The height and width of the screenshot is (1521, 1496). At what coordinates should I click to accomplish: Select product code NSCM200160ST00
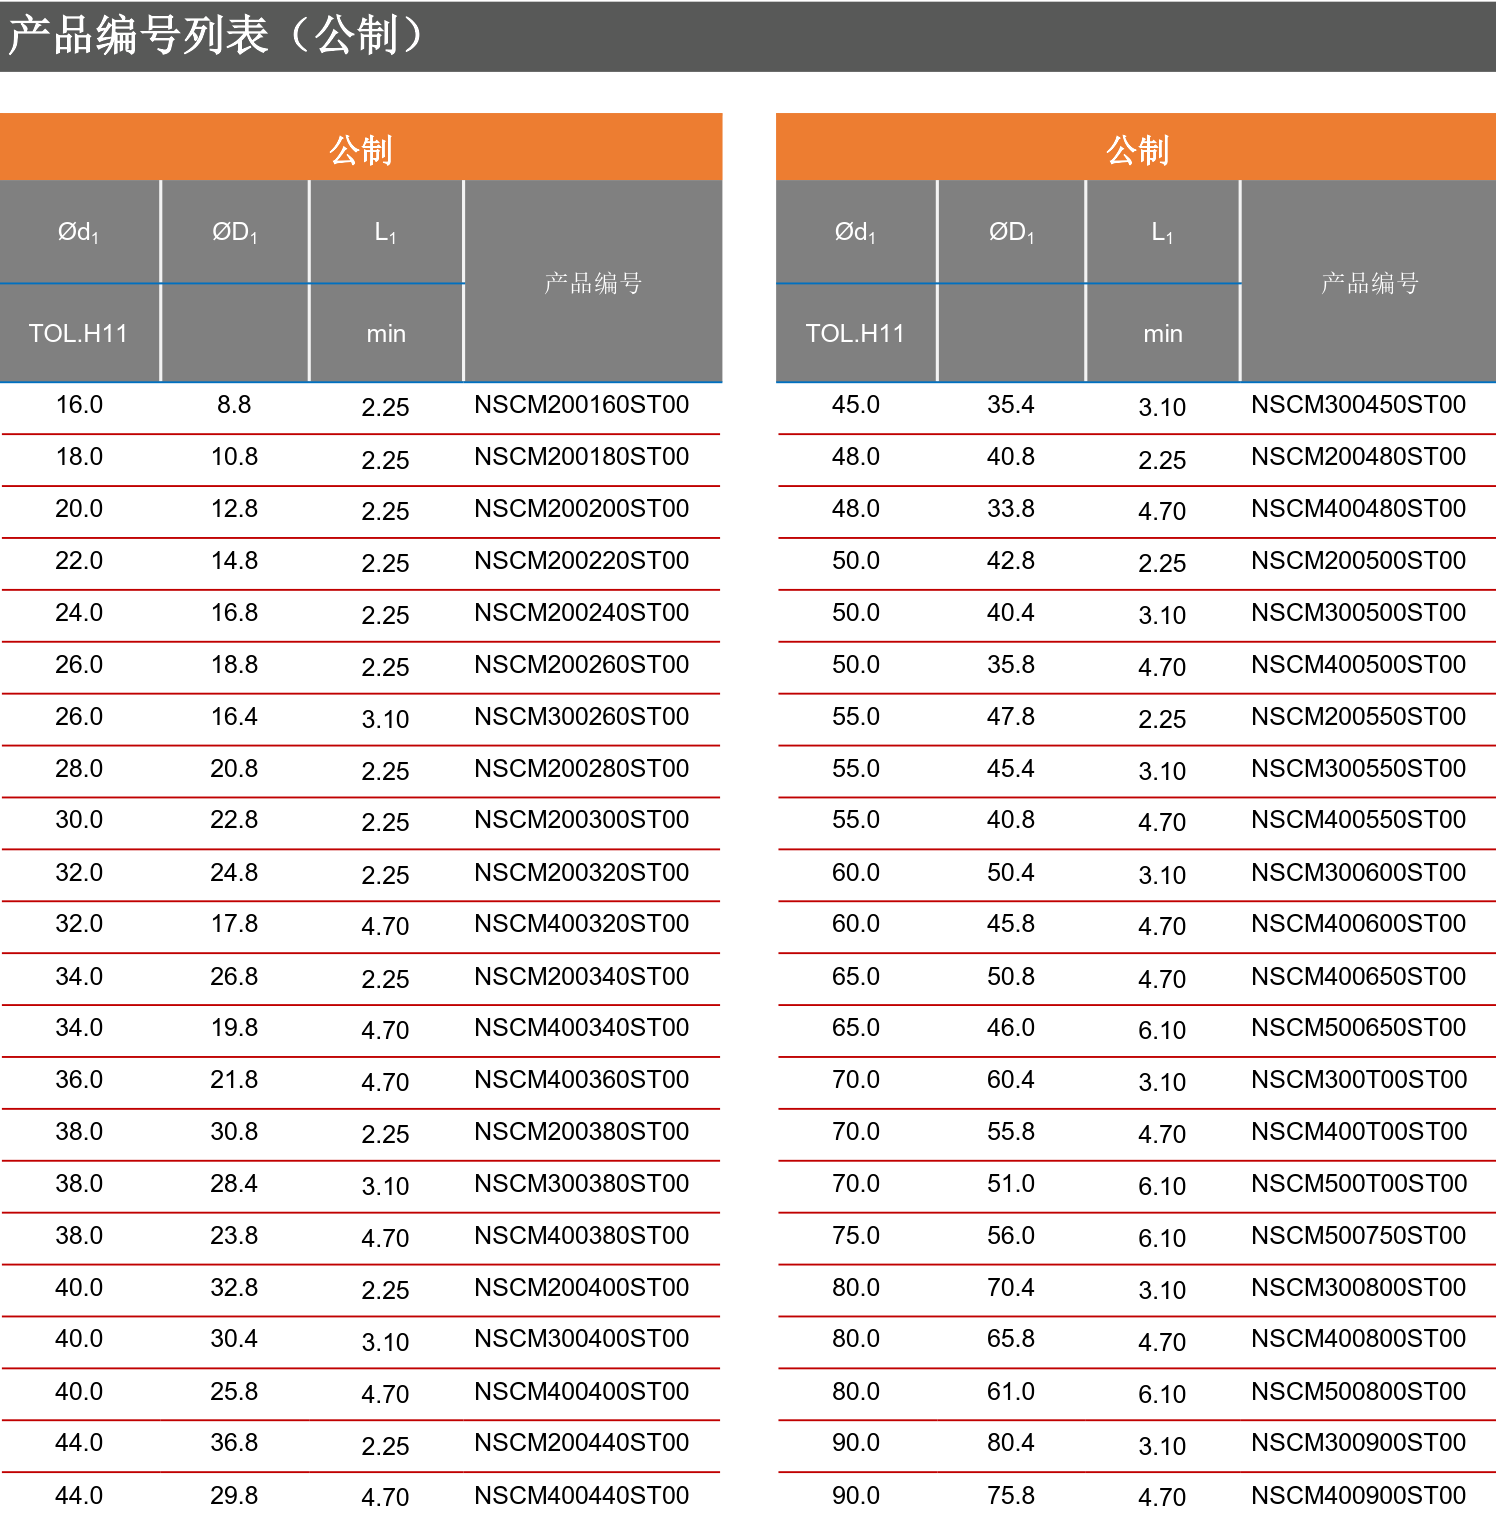(581, 405)
